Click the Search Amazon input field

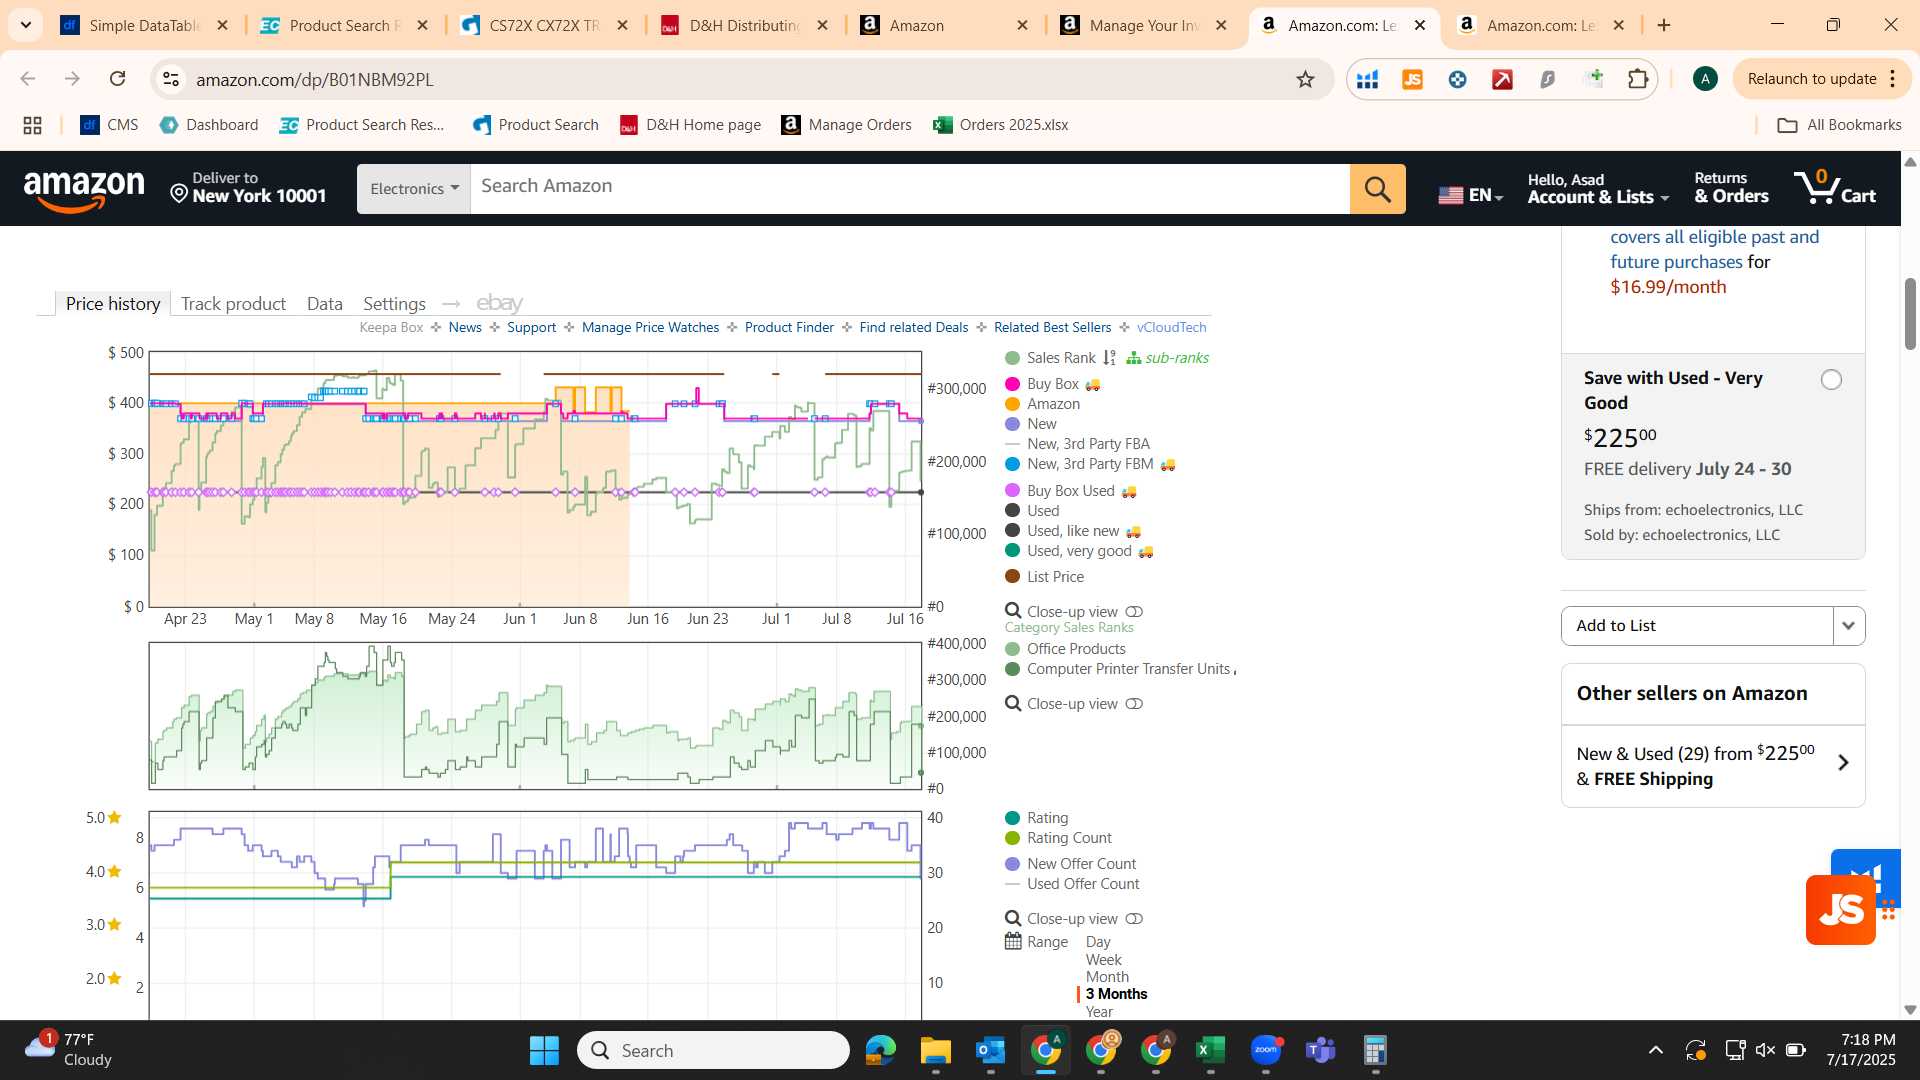coord(910,189)
